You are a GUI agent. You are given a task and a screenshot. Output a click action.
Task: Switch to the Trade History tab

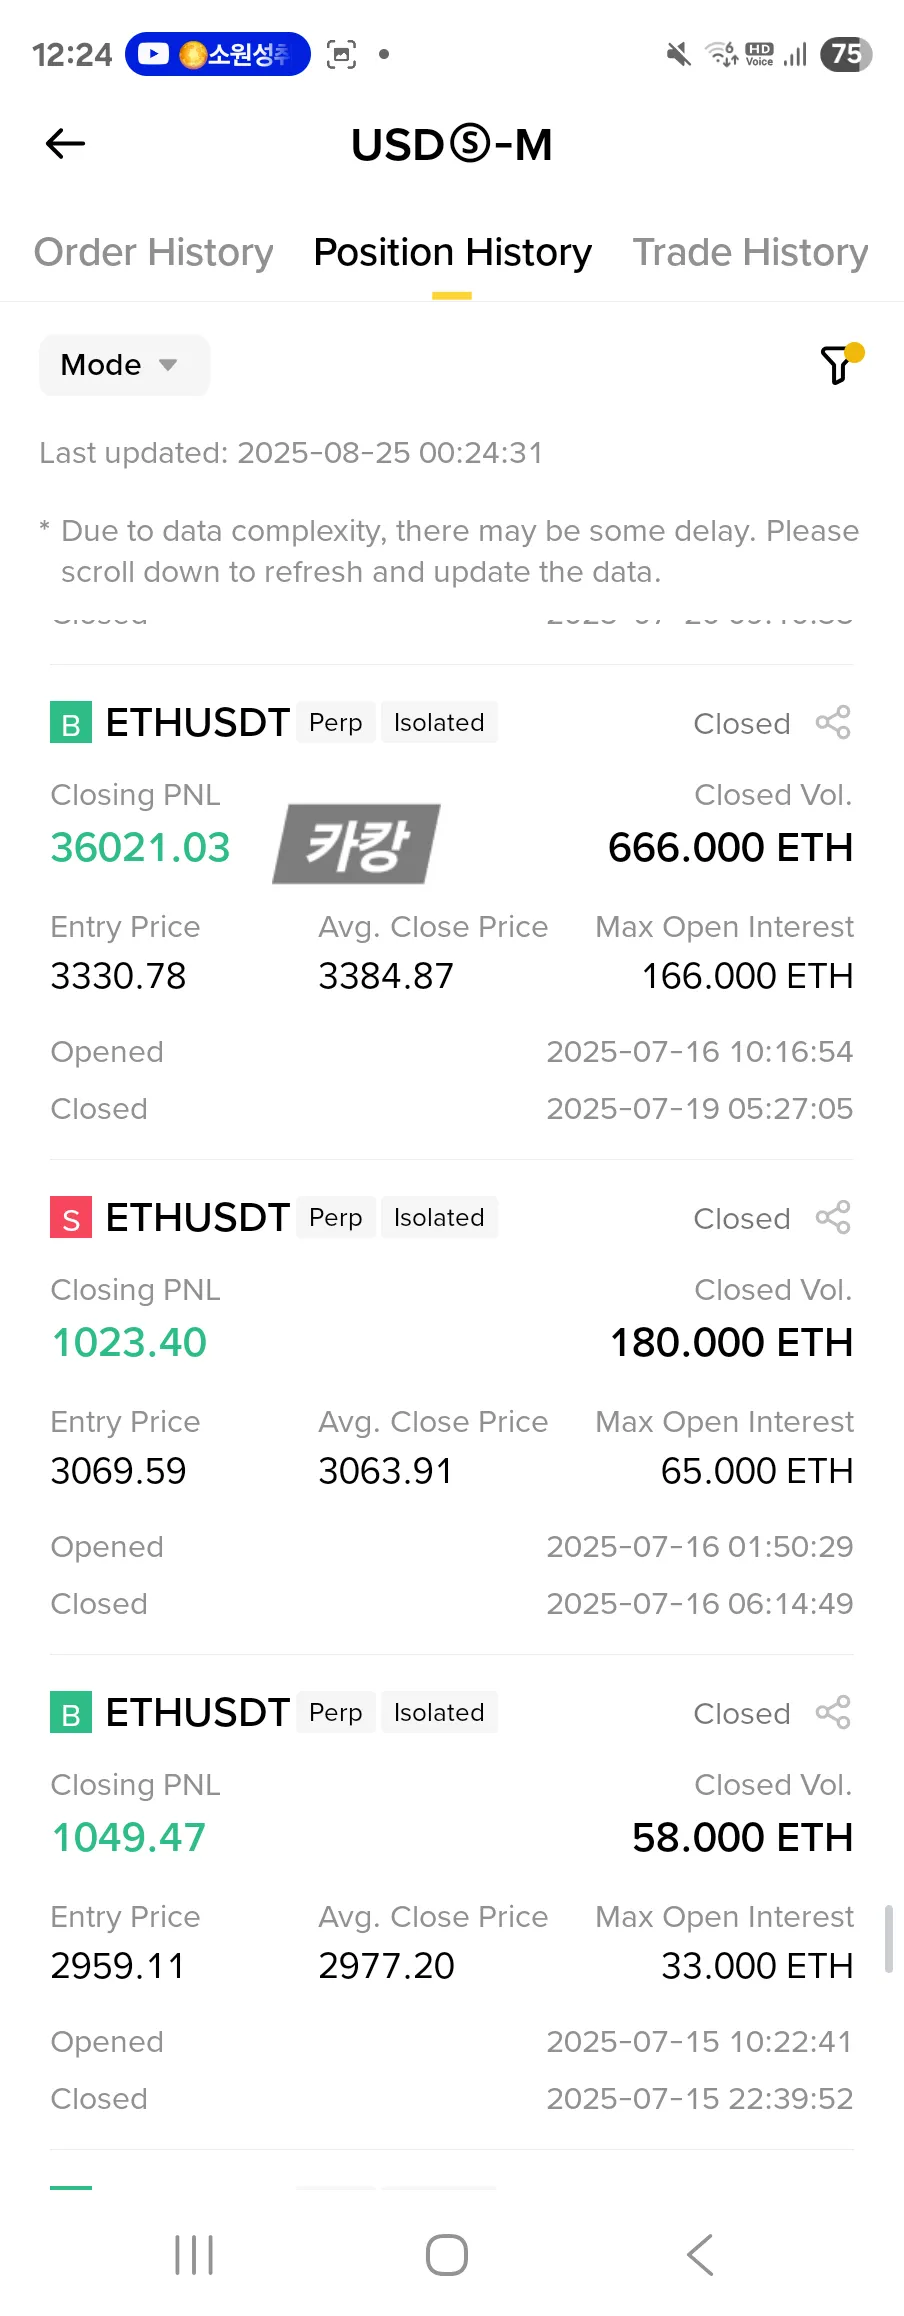click(750, 253)
